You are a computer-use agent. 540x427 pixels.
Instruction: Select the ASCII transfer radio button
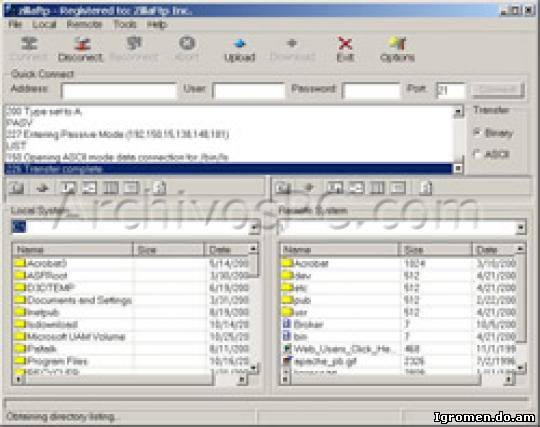tap(477, 154)
